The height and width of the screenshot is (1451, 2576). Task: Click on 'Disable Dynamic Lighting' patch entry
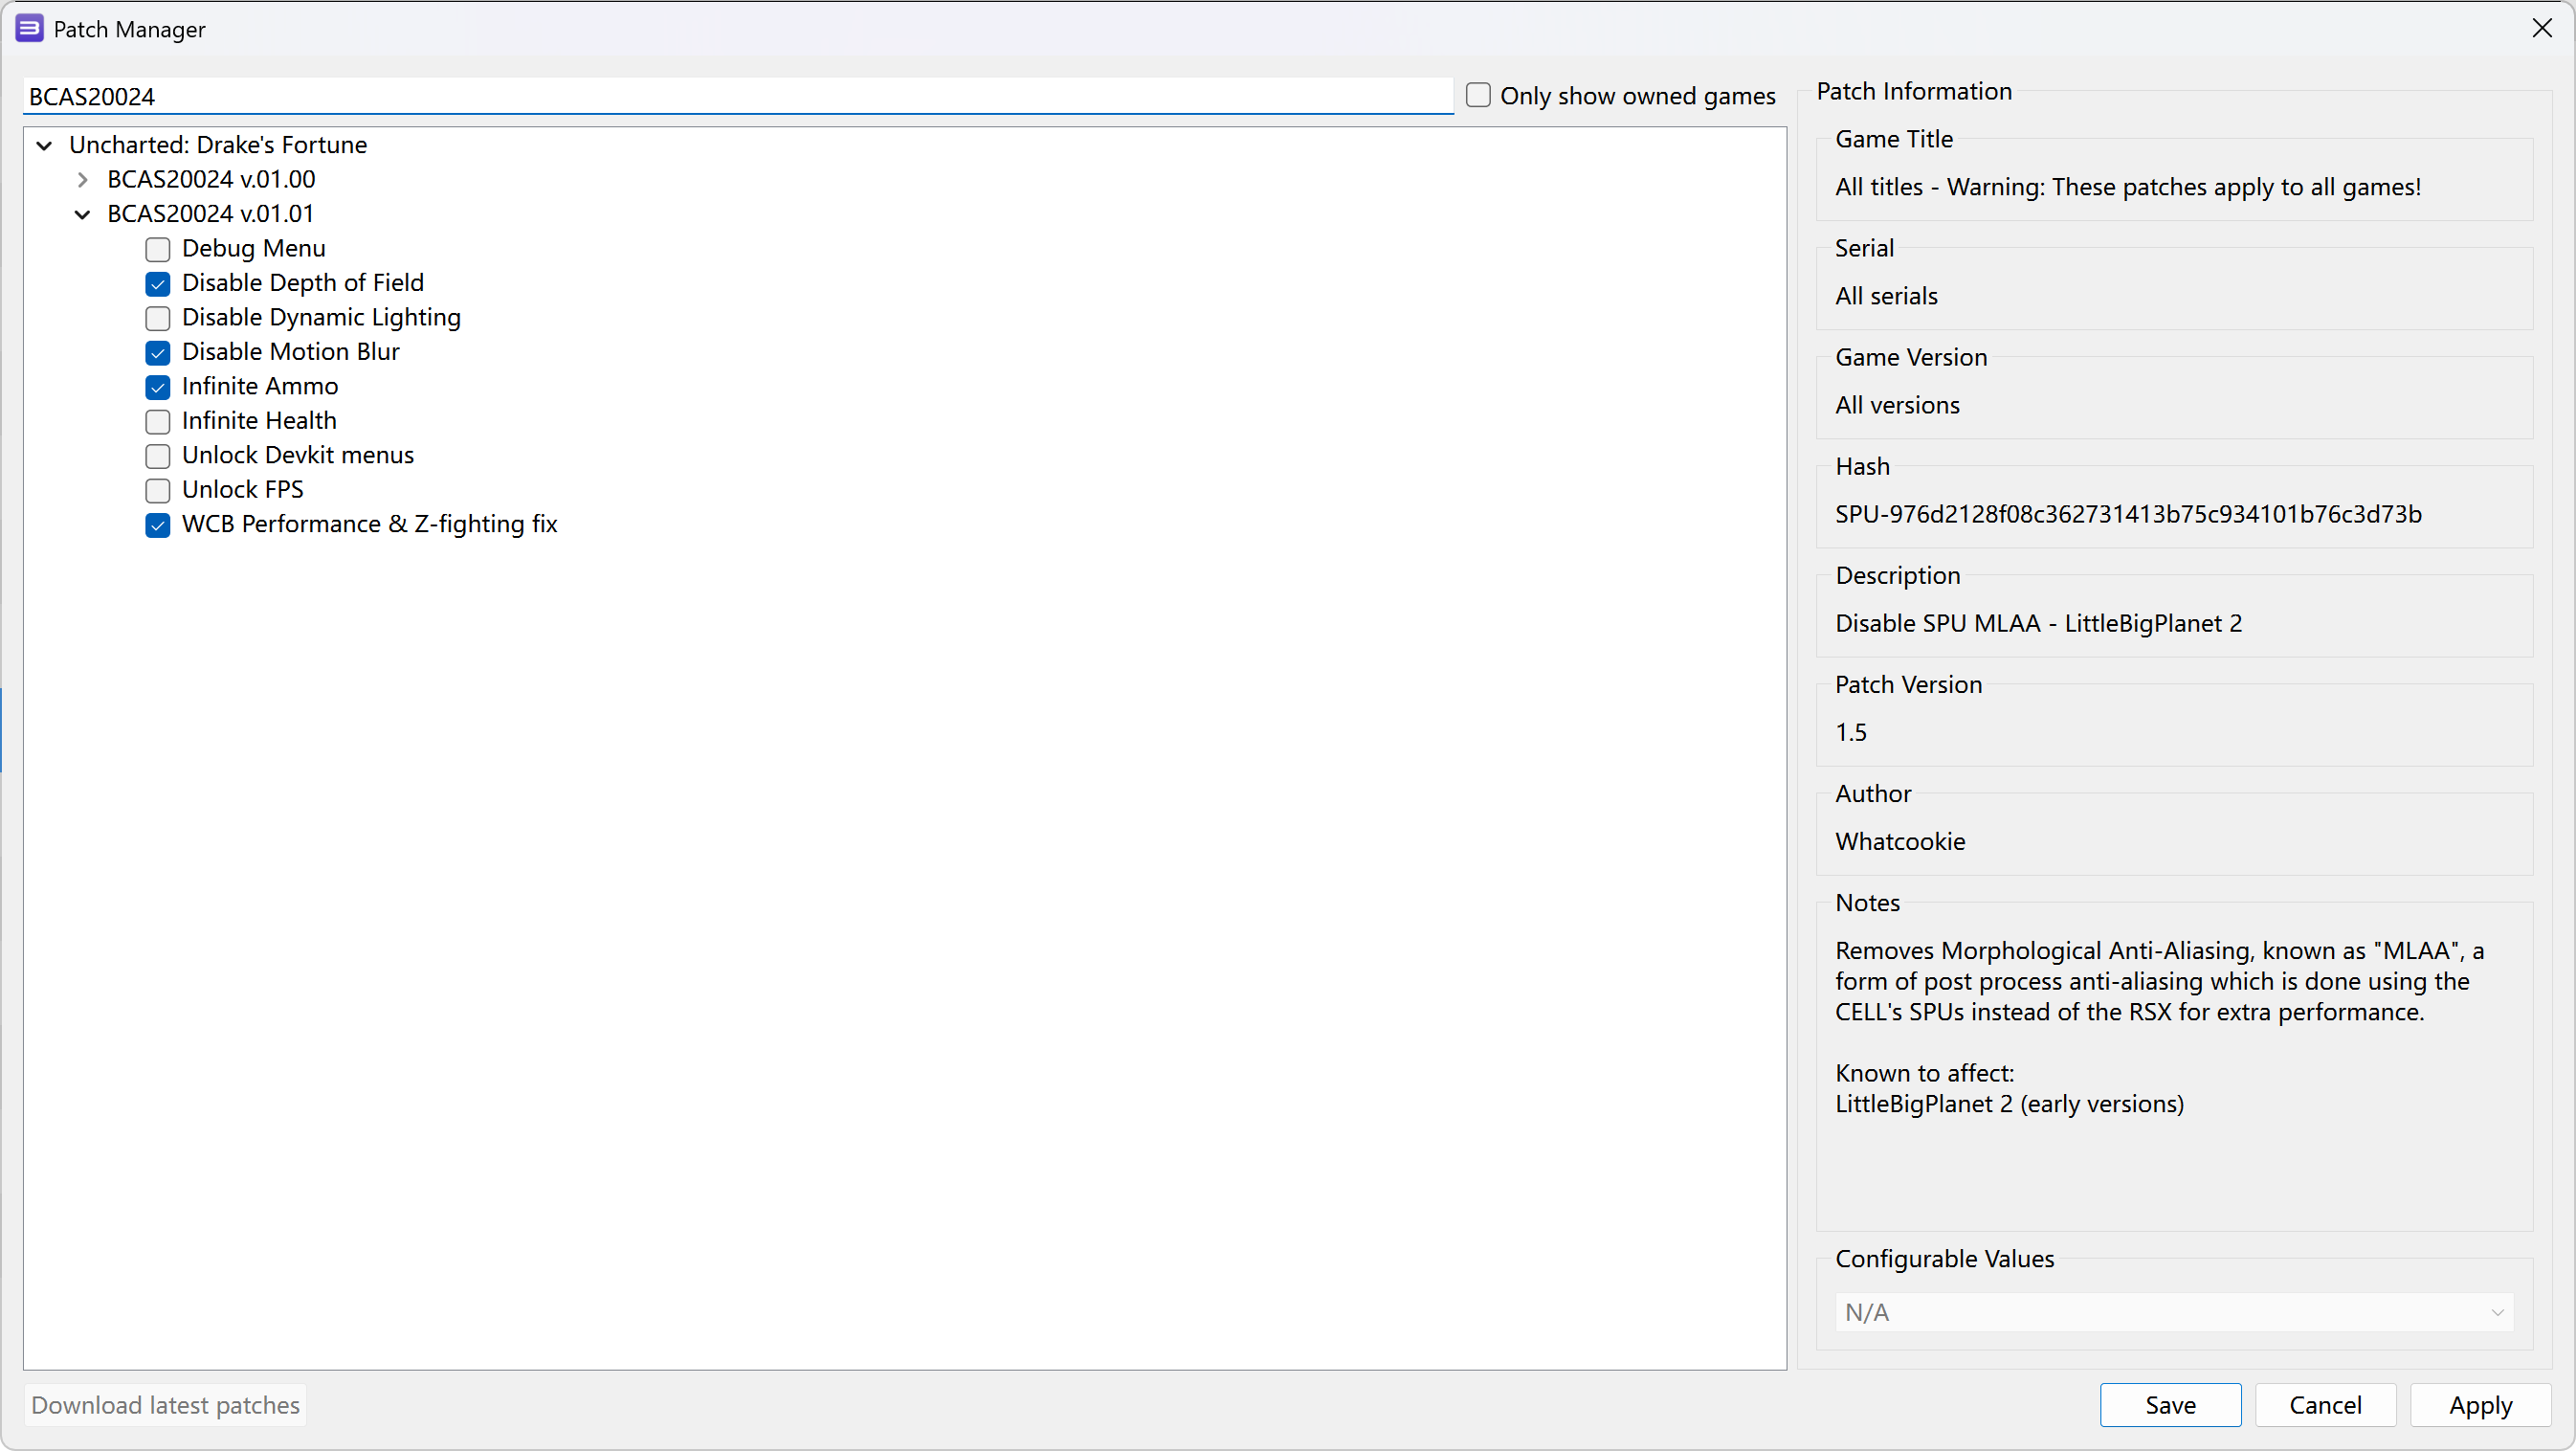pyautogui.click(x=321, y=317)
